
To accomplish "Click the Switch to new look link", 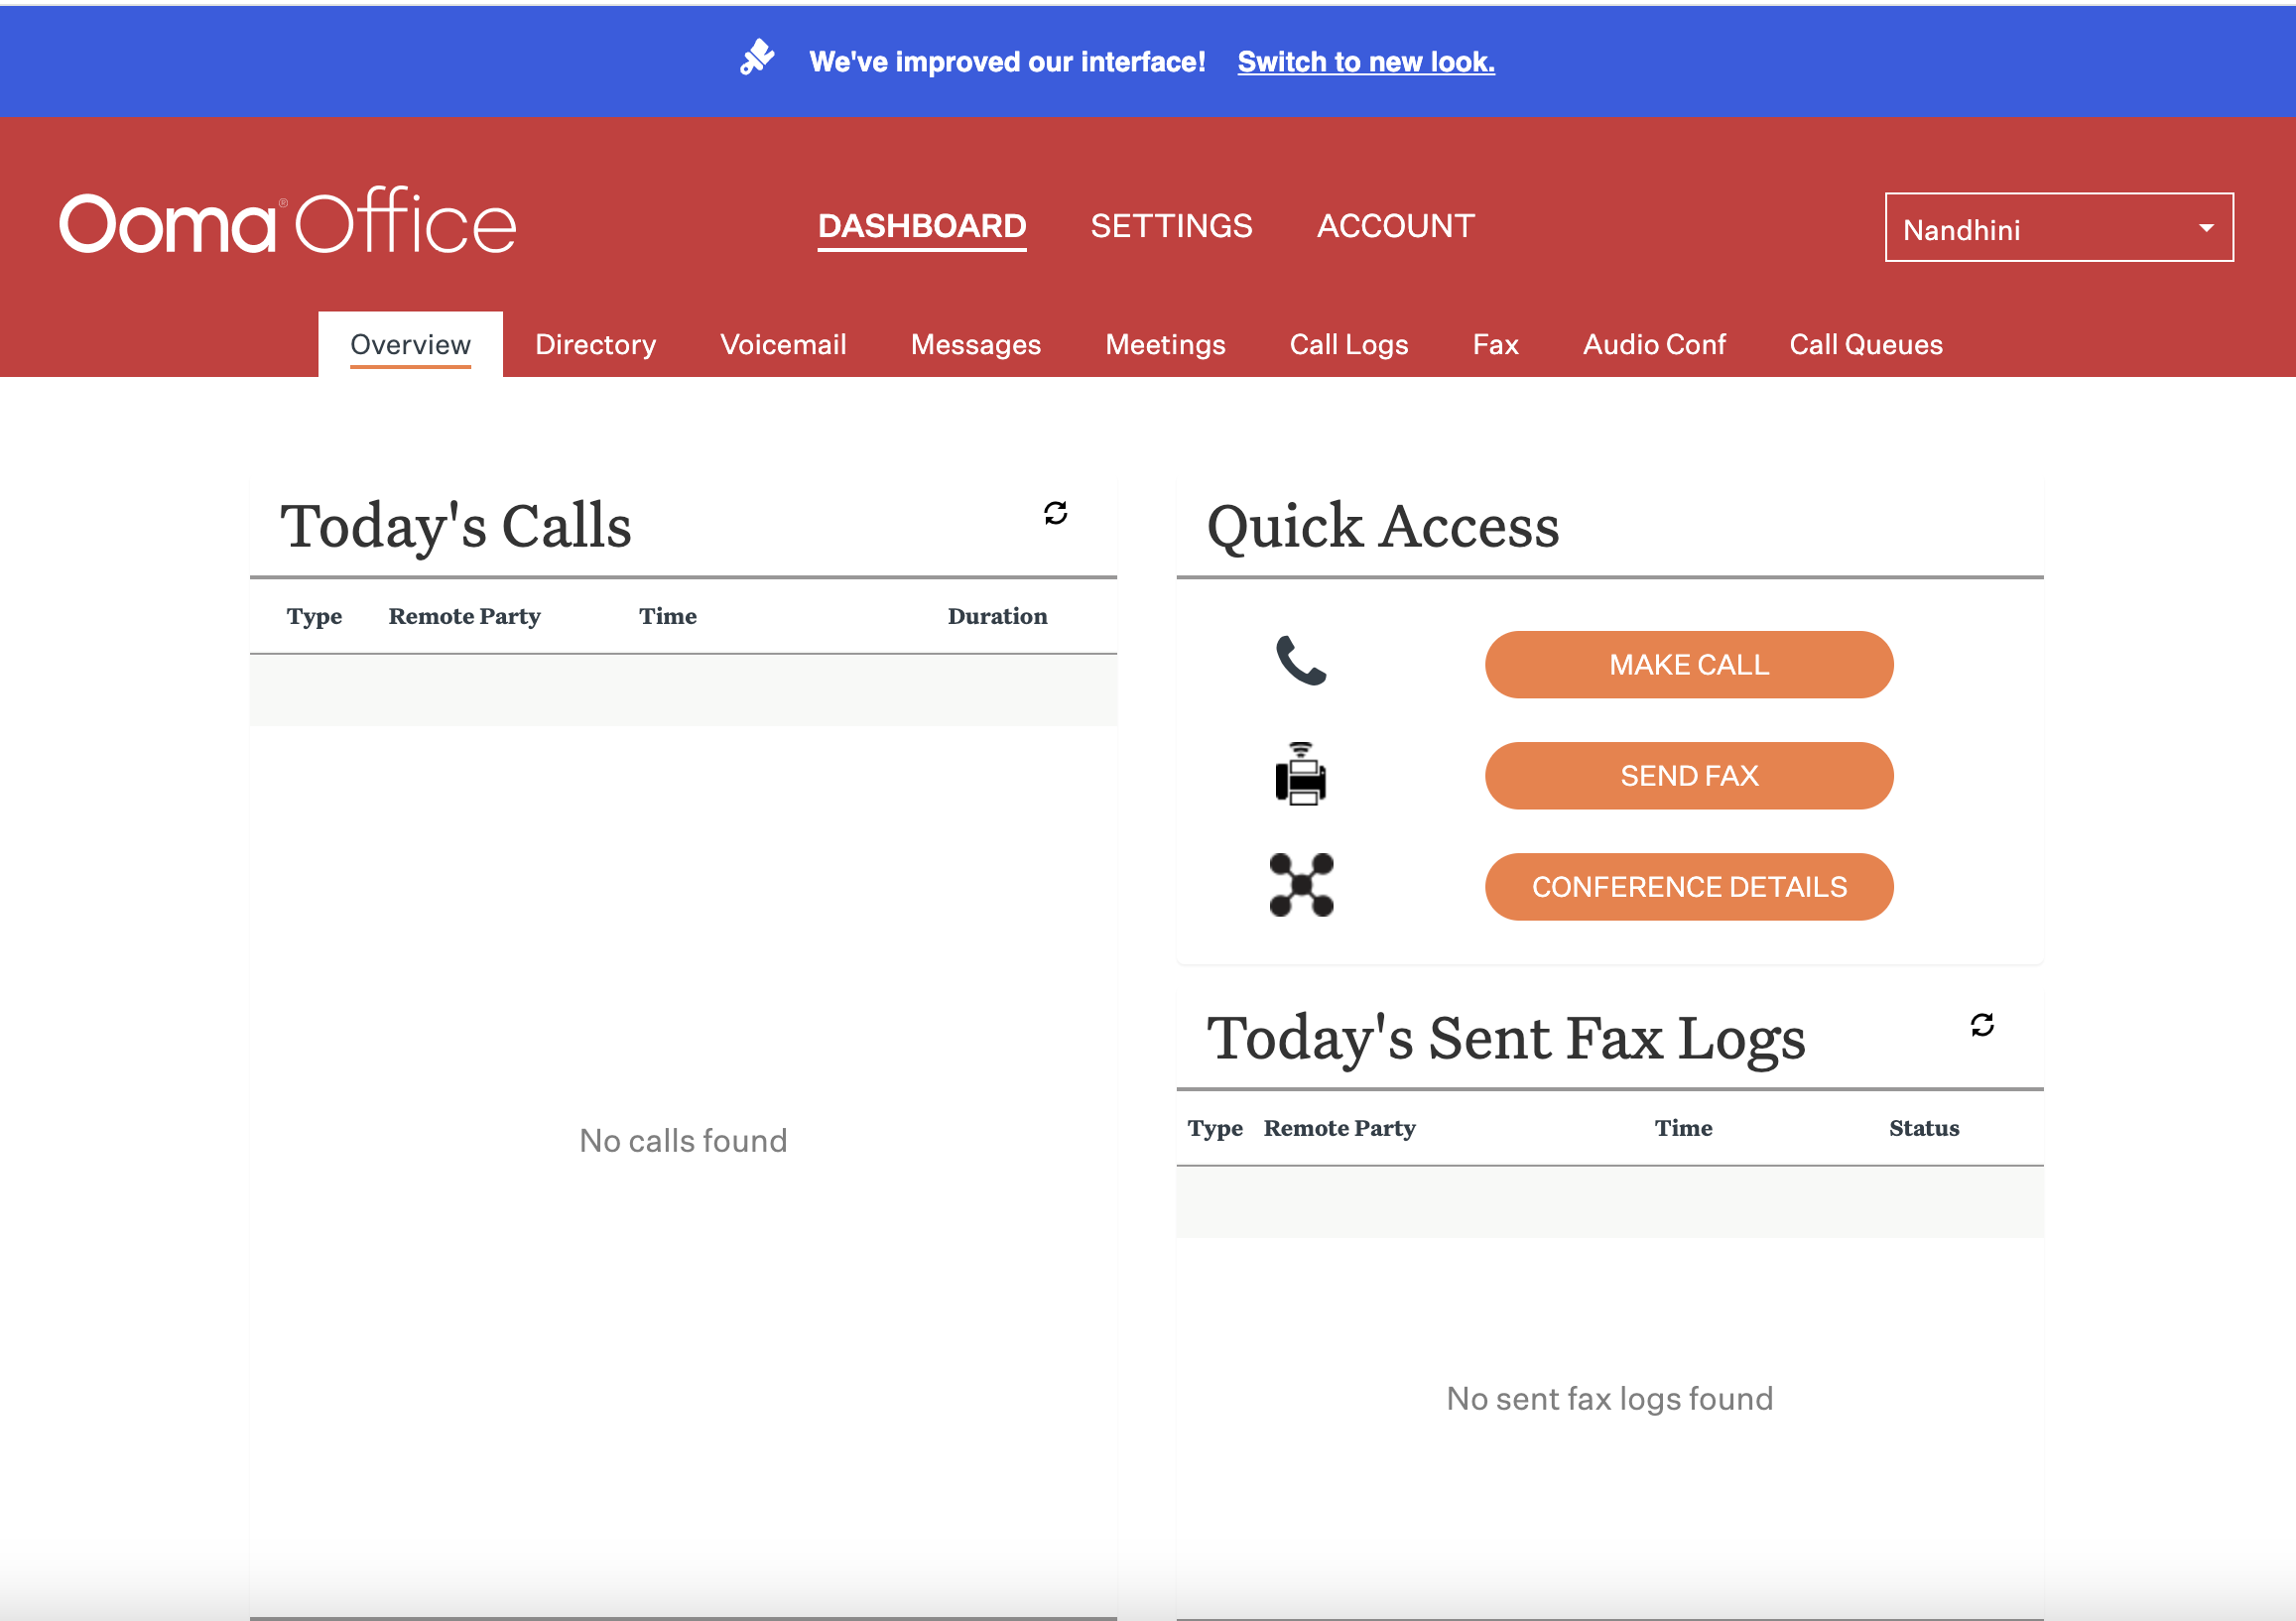I will coord(1365,62).
